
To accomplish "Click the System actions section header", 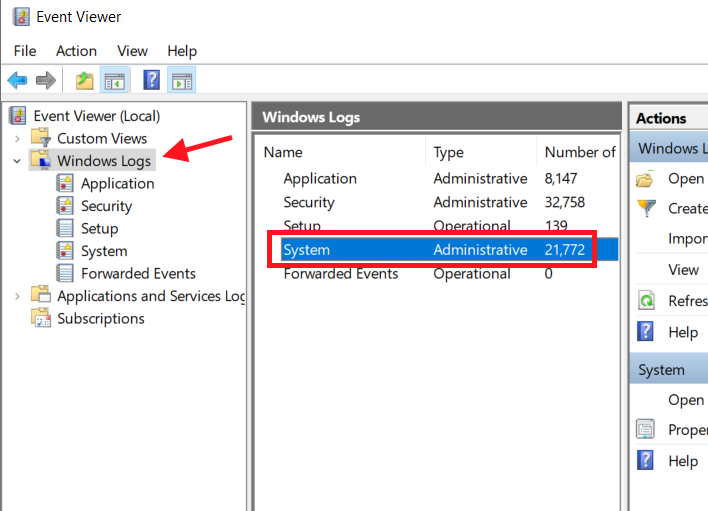I will click(669, 370).
